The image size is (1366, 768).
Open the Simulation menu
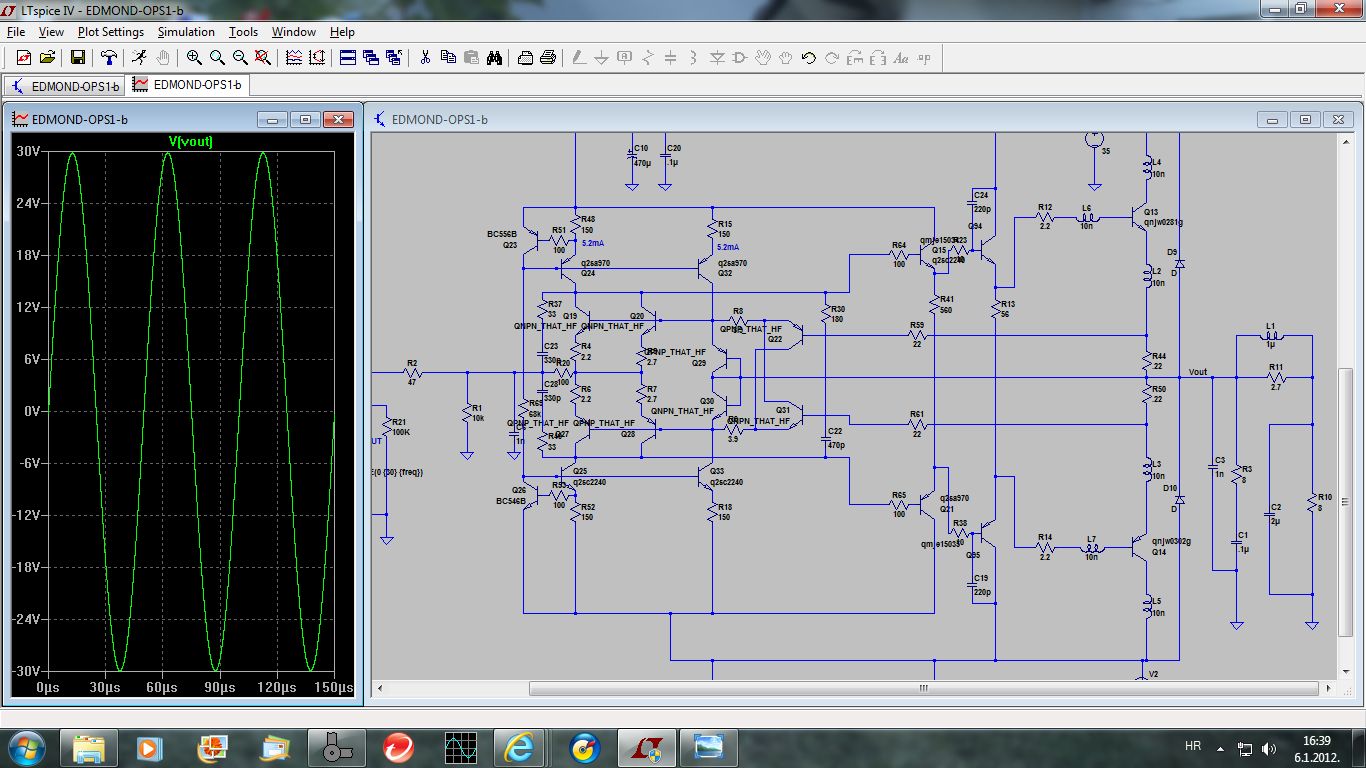[186, 32]
